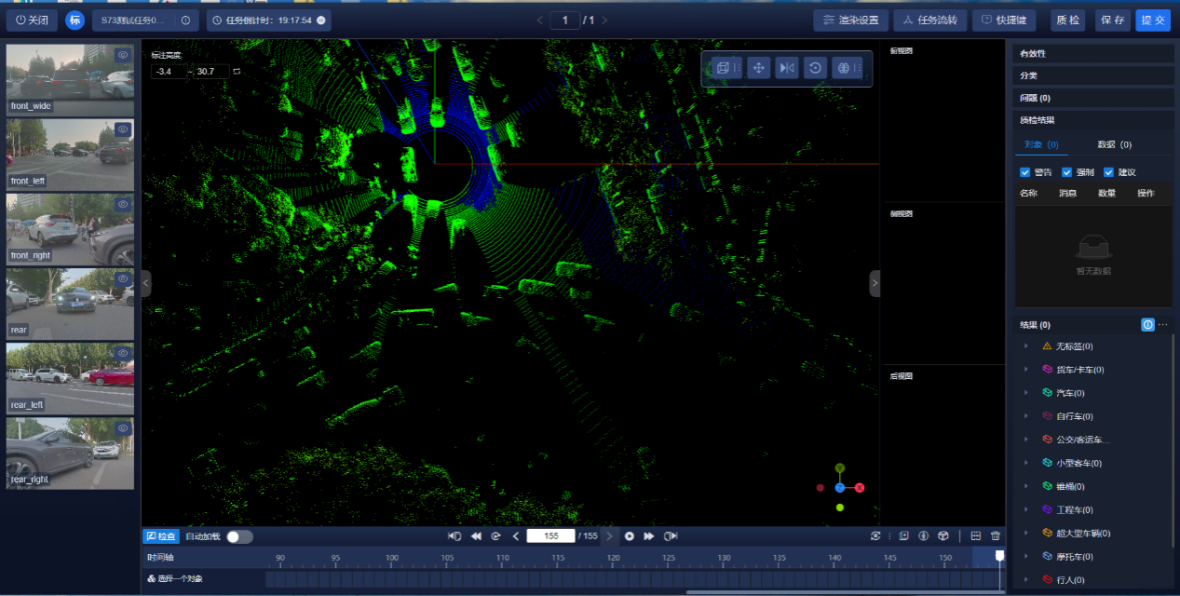This screenshot has height=596, width=1180.
Task: Hide the front_wide camera view
Action: 123,56
